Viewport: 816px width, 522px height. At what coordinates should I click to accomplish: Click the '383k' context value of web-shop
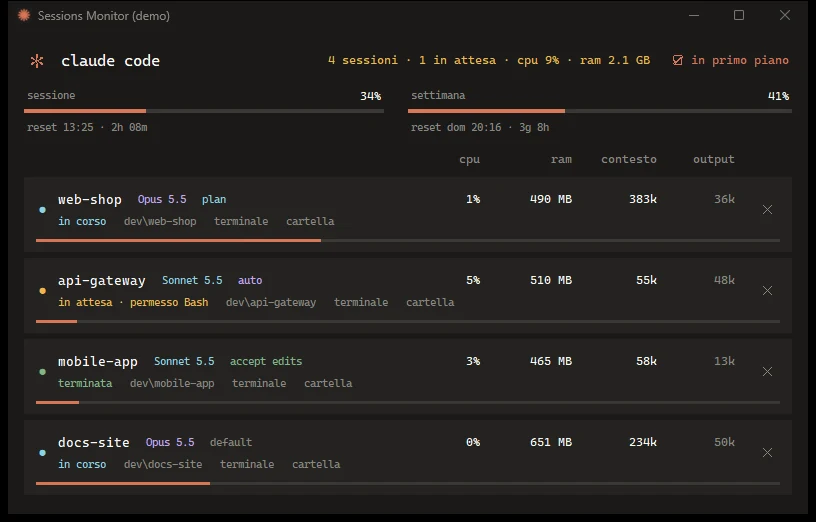tap(643, 199)
